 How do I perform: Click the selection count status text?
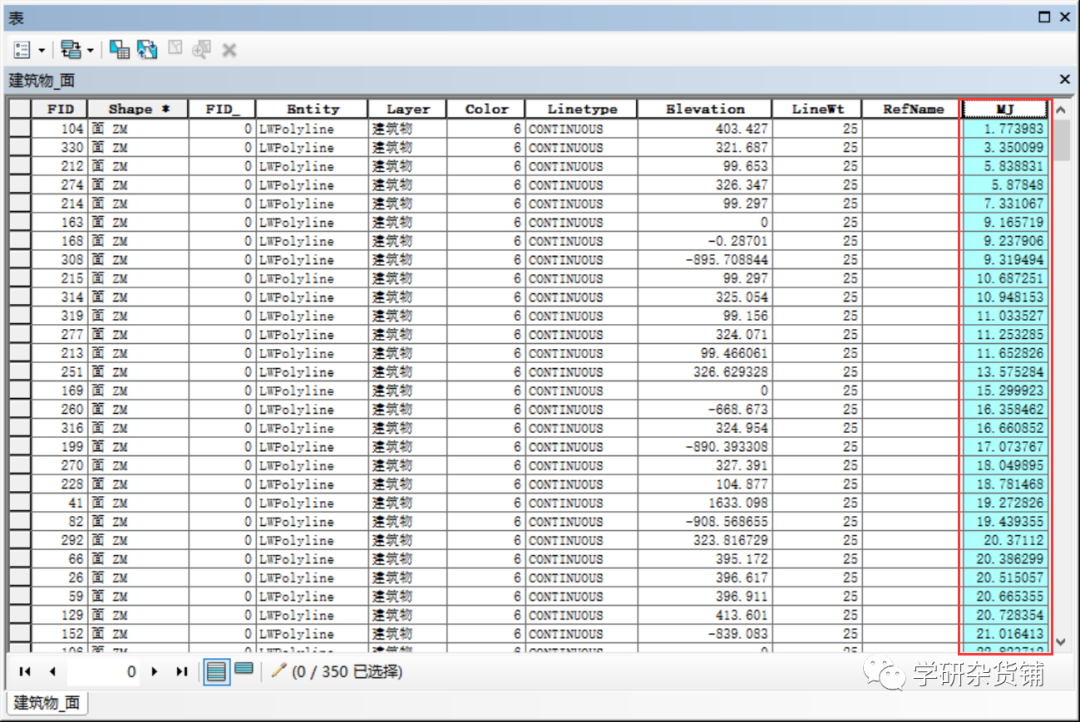click(347, 671)
